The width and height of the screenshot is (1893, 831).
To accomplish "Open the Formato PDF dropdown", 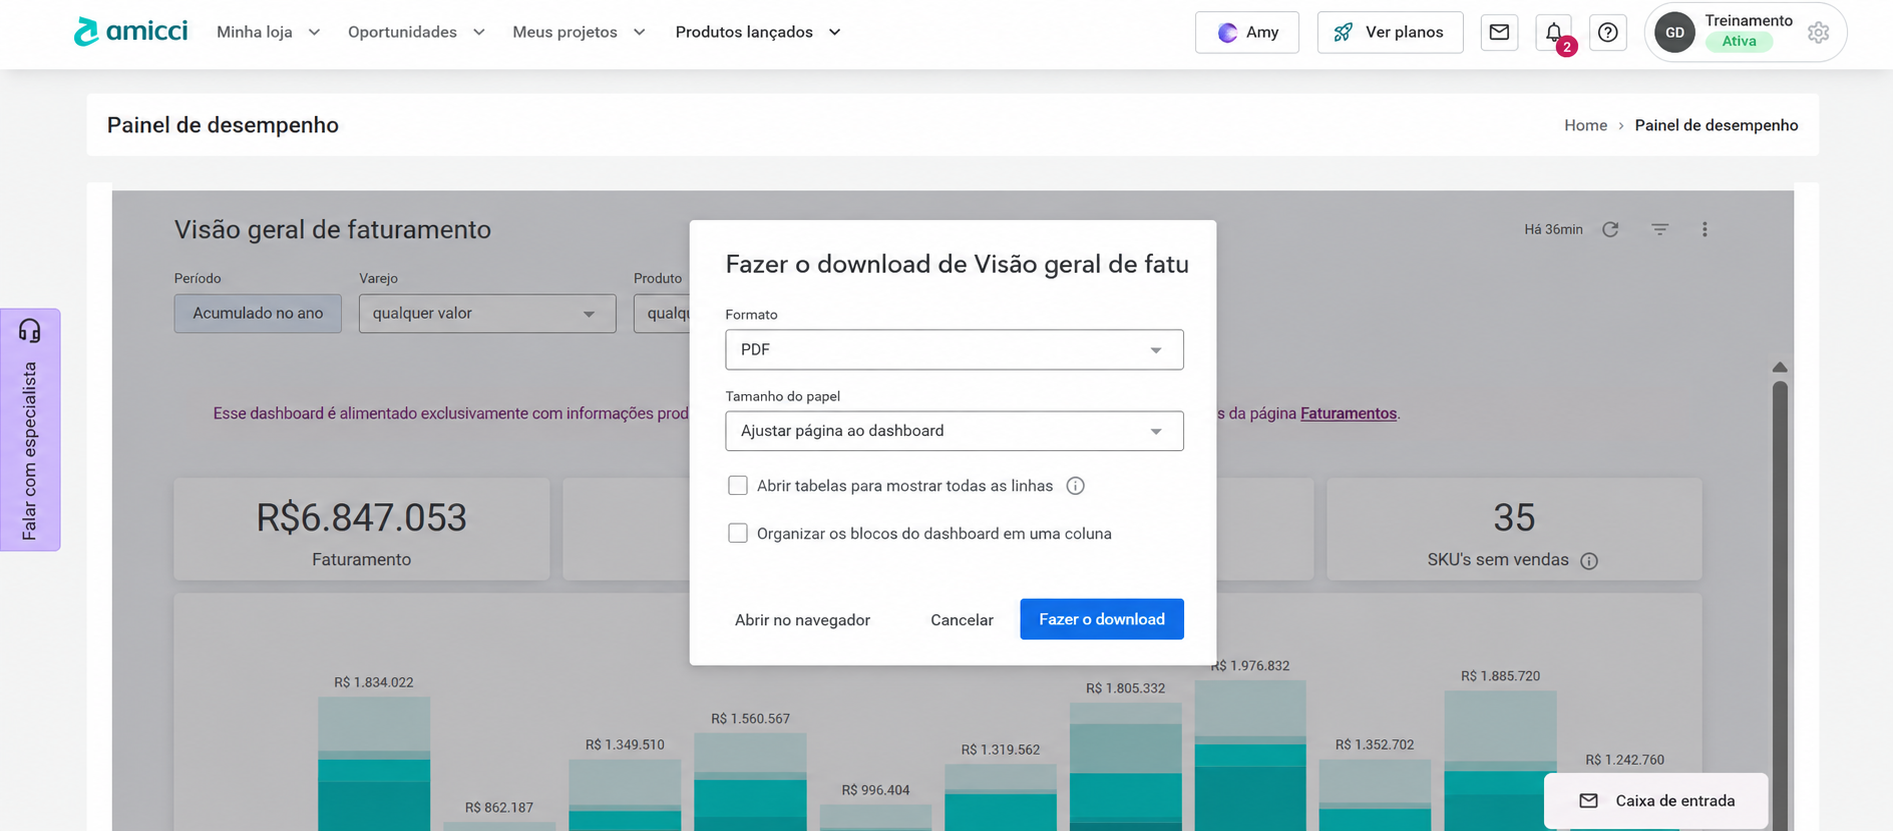I will tap(954, 350).
